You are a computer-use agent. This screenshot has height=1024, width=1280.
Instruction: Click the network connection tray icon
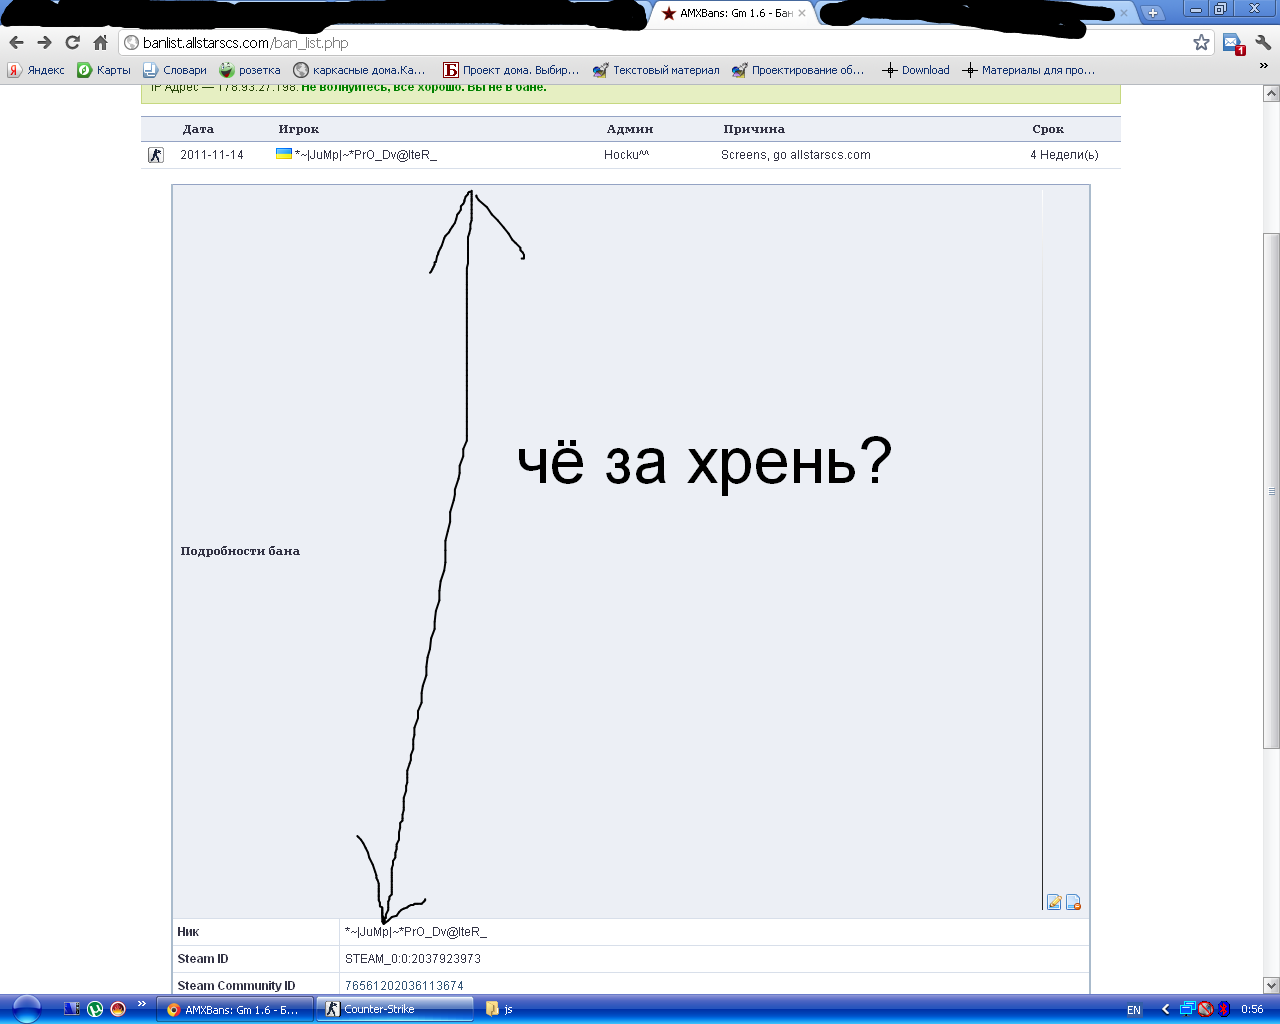(x=1187, y=1009)
